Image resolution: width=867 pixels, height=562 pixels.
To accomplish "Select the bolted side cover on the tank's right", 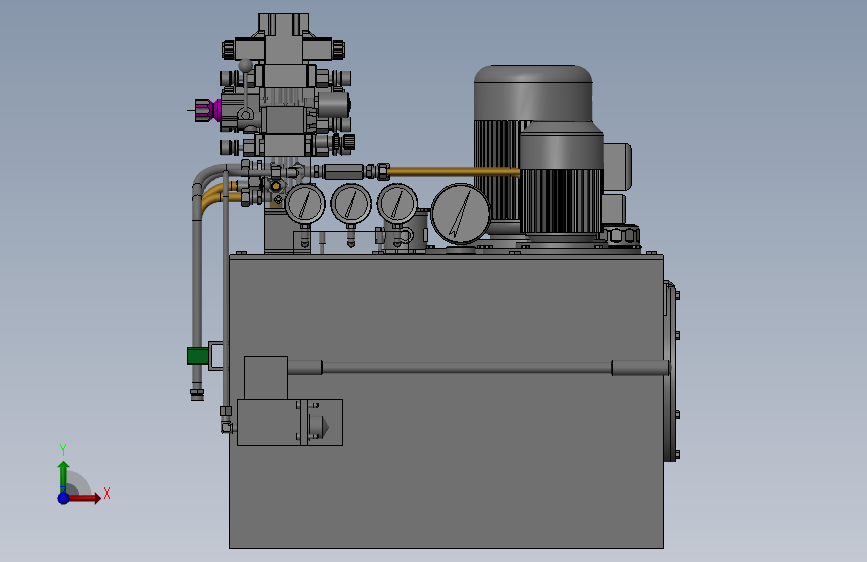I will pyautogui.click(x=672, y=371).
